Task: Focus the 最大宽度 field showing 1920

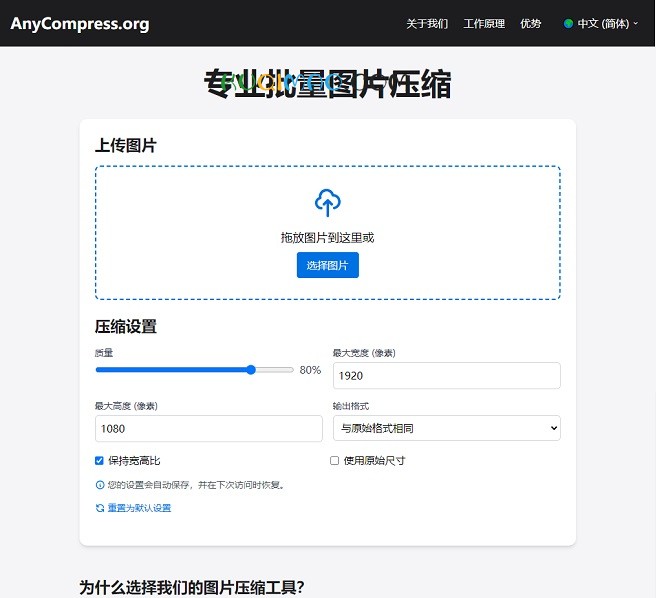Action: 447,375
